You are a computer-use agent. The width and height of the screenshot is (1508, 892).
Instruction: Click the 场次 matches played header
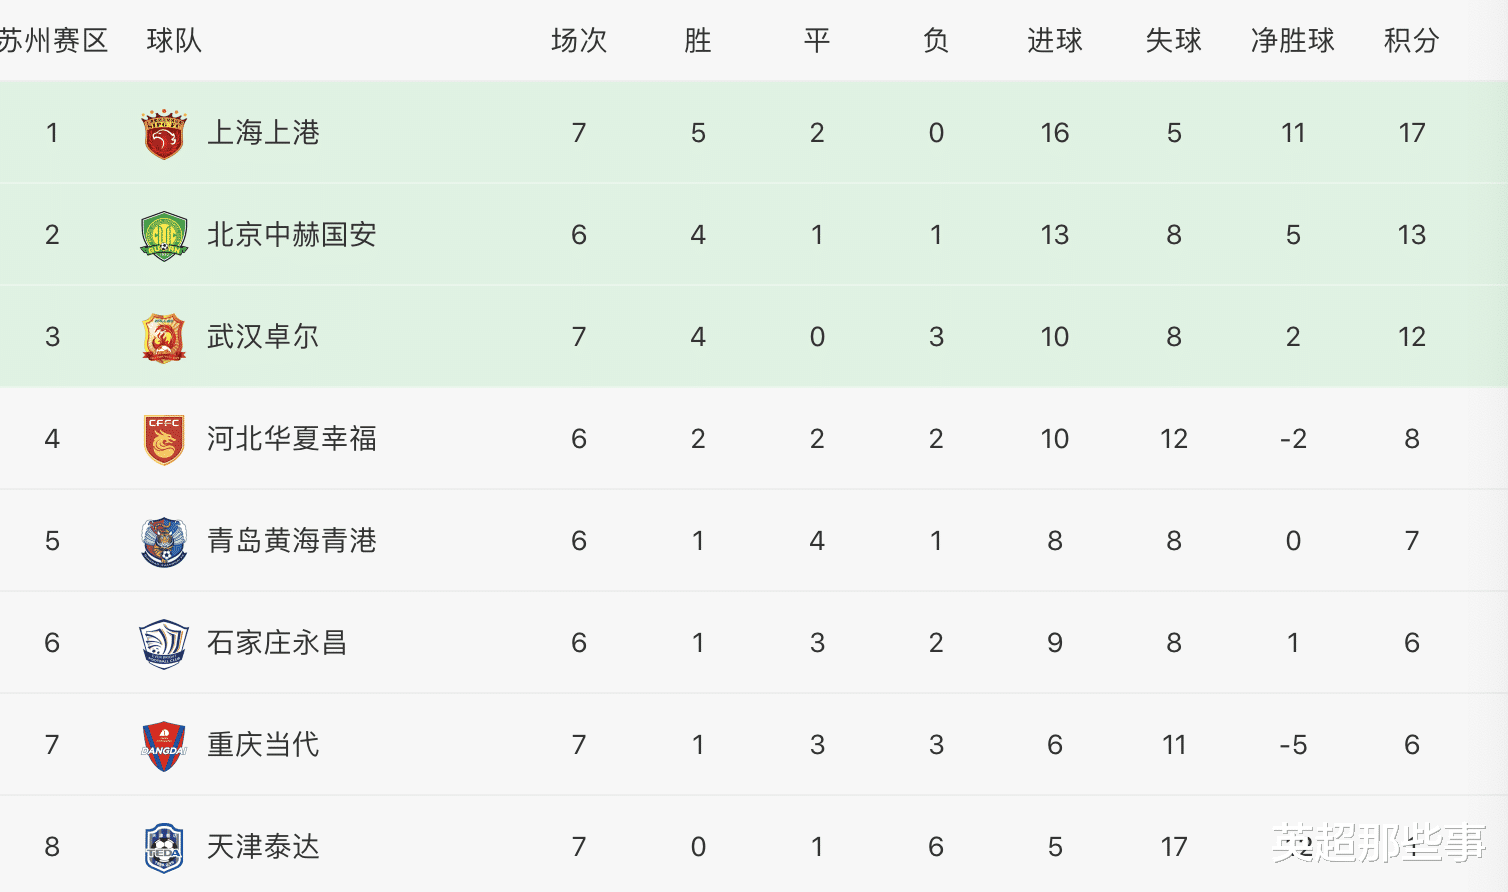click(579, 41)
